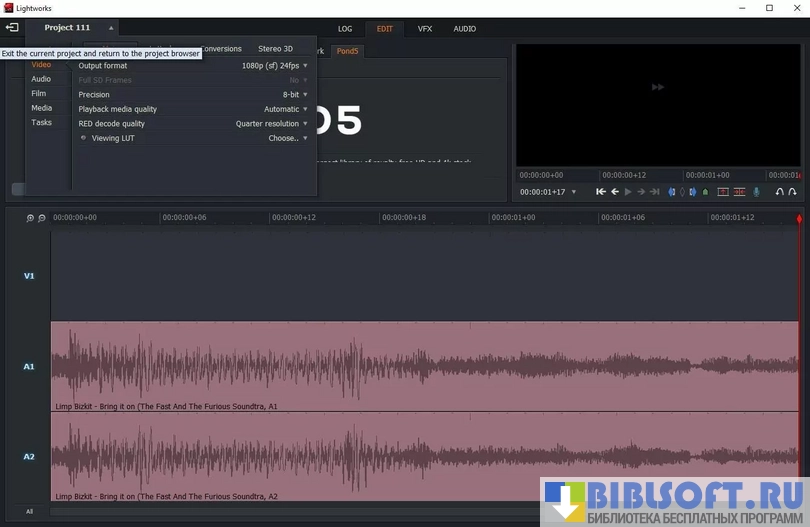The height and width of the screenshot is (527, 810).
Task: Click the undo arrow icon
Action: pyautogui.click(x=780, y=192)
